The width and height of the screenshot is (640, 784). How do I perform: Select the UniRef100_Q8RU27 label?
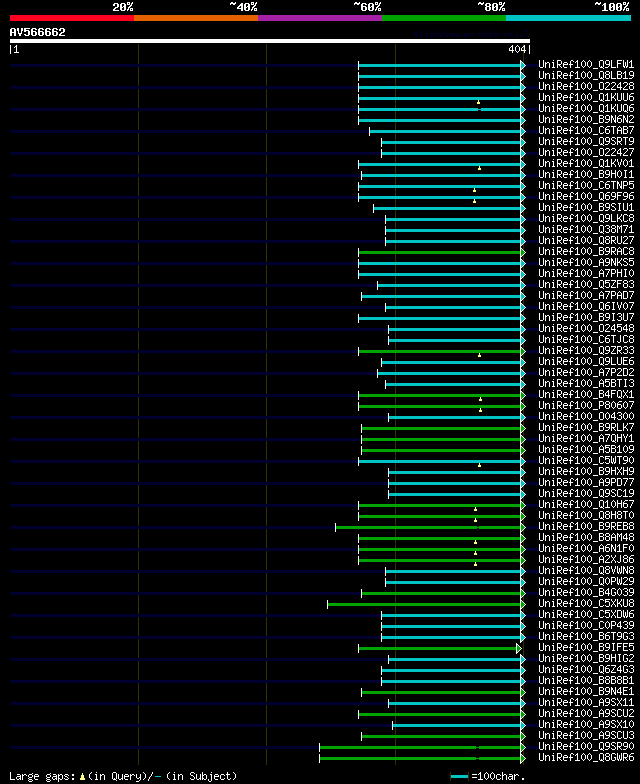(586, 240)
